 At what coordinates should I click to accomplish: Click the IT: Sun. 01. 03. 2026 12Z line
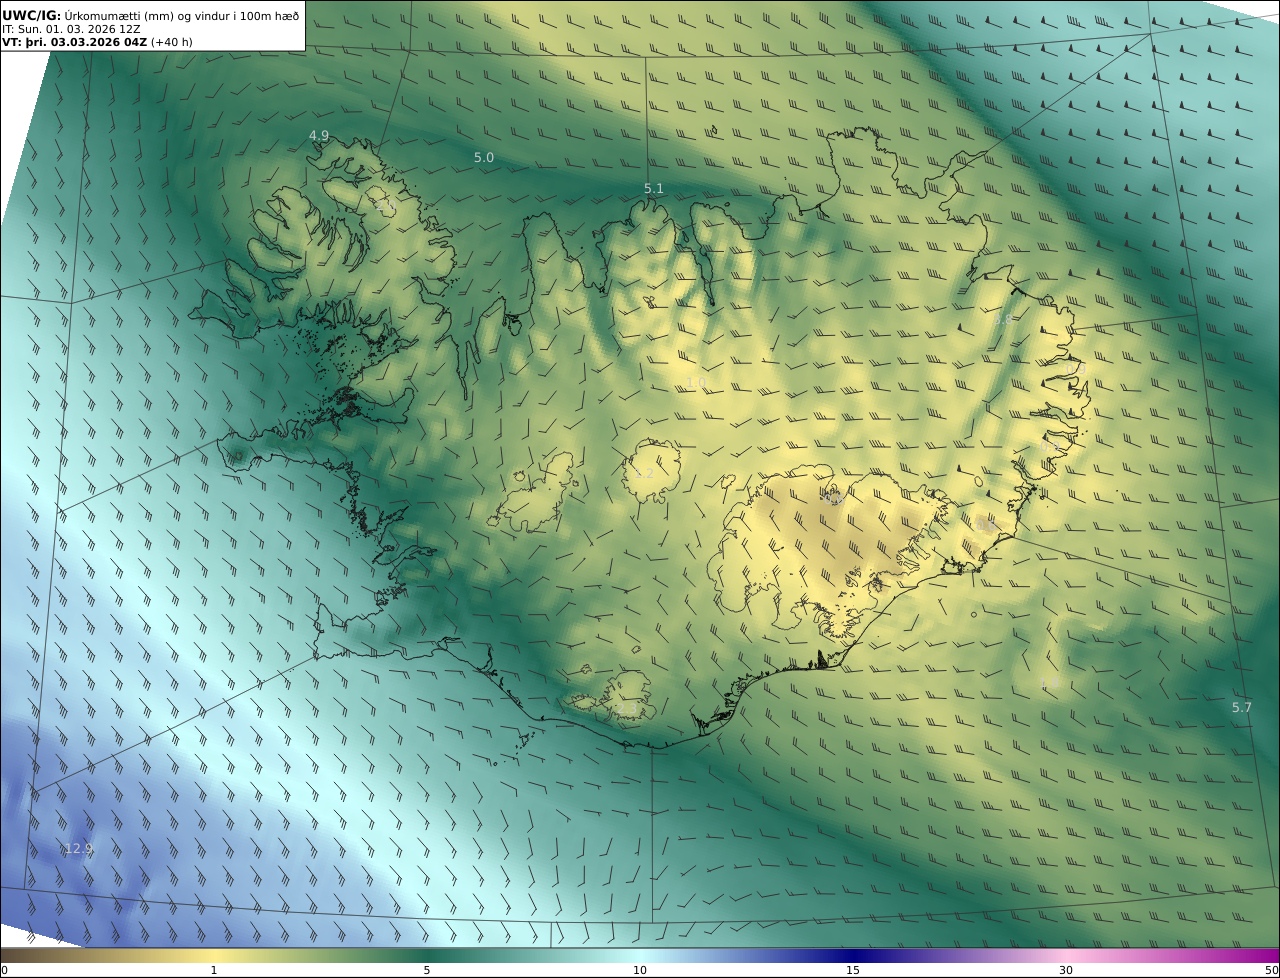click(71, 29)
